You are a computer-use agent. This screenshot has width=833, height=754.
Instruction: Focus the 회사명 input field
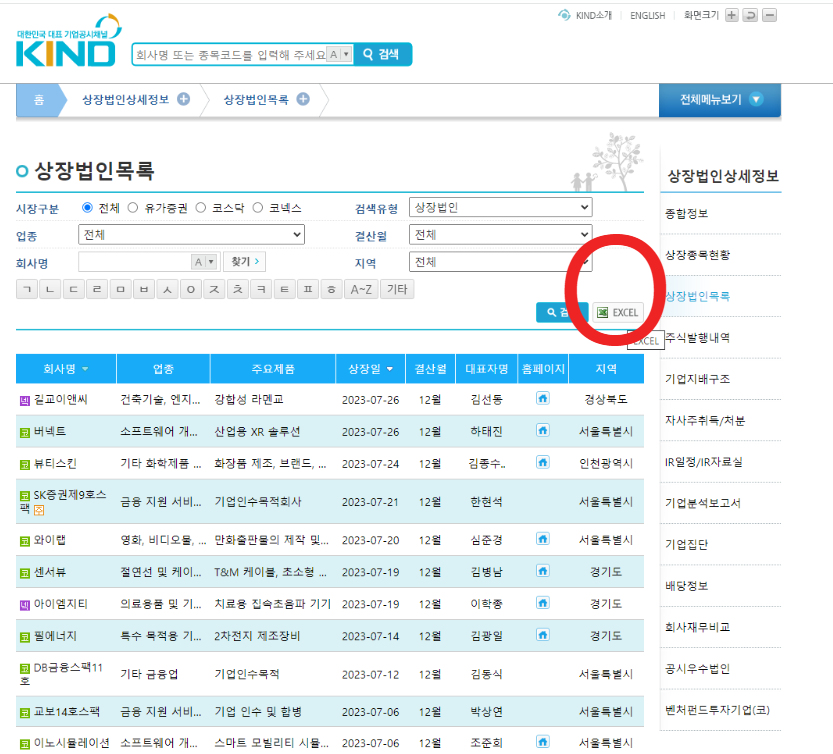134,261
